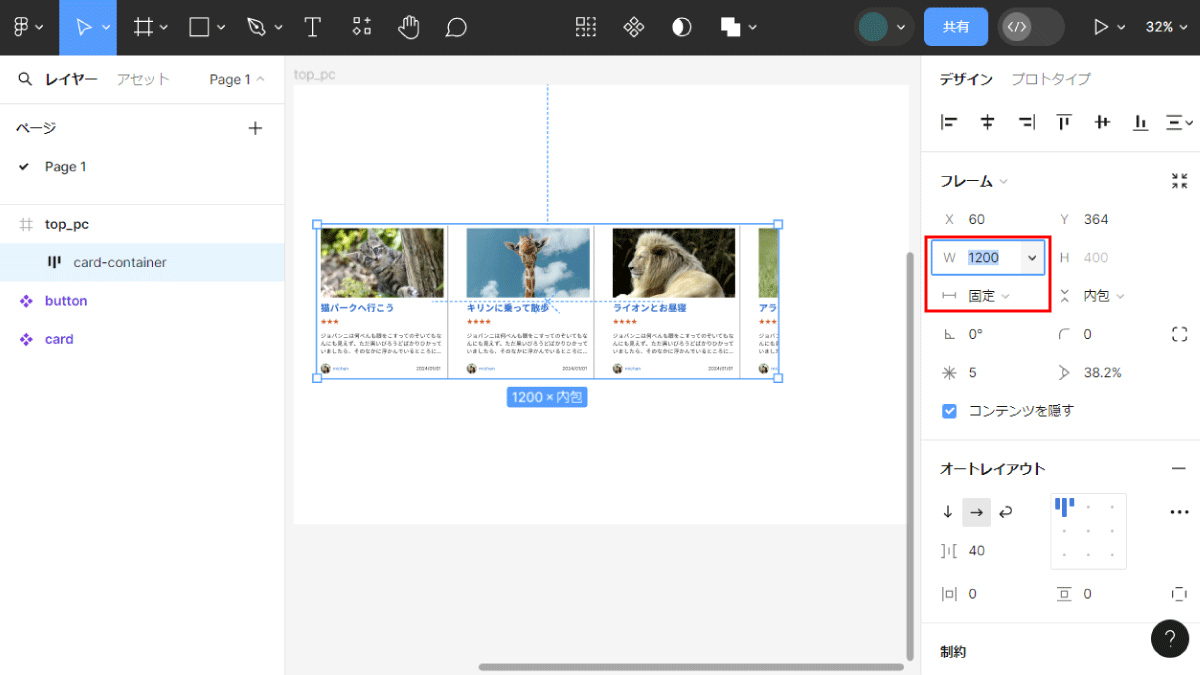Switch to the アセット tab
Viewport: 1200px width, 675px height.
[143, 79]
